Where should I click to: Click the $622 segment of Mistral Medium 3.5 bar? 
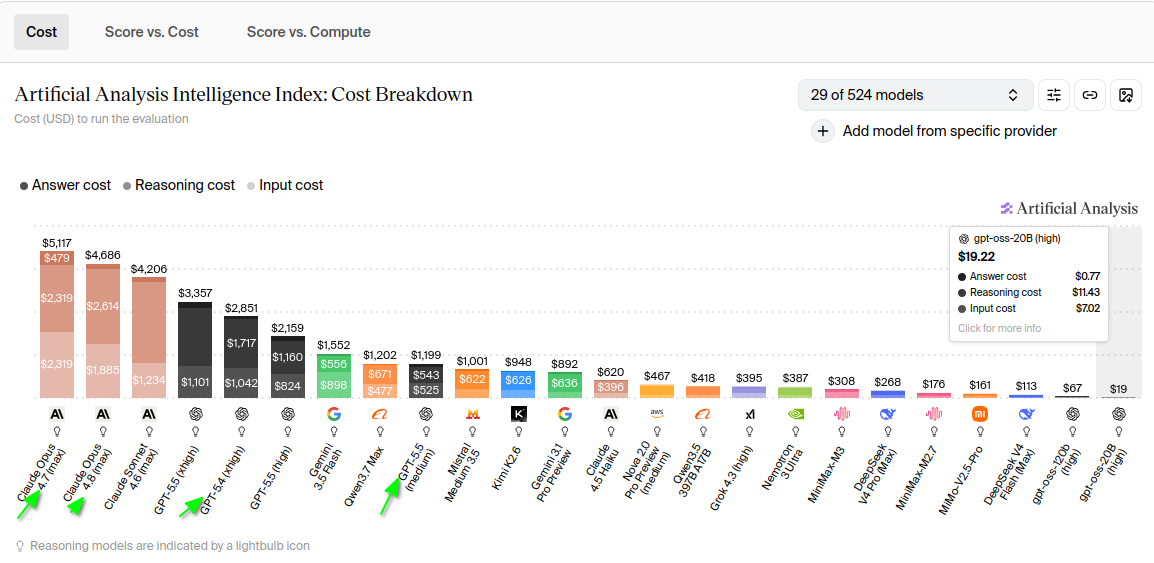[x=472, y=379]
